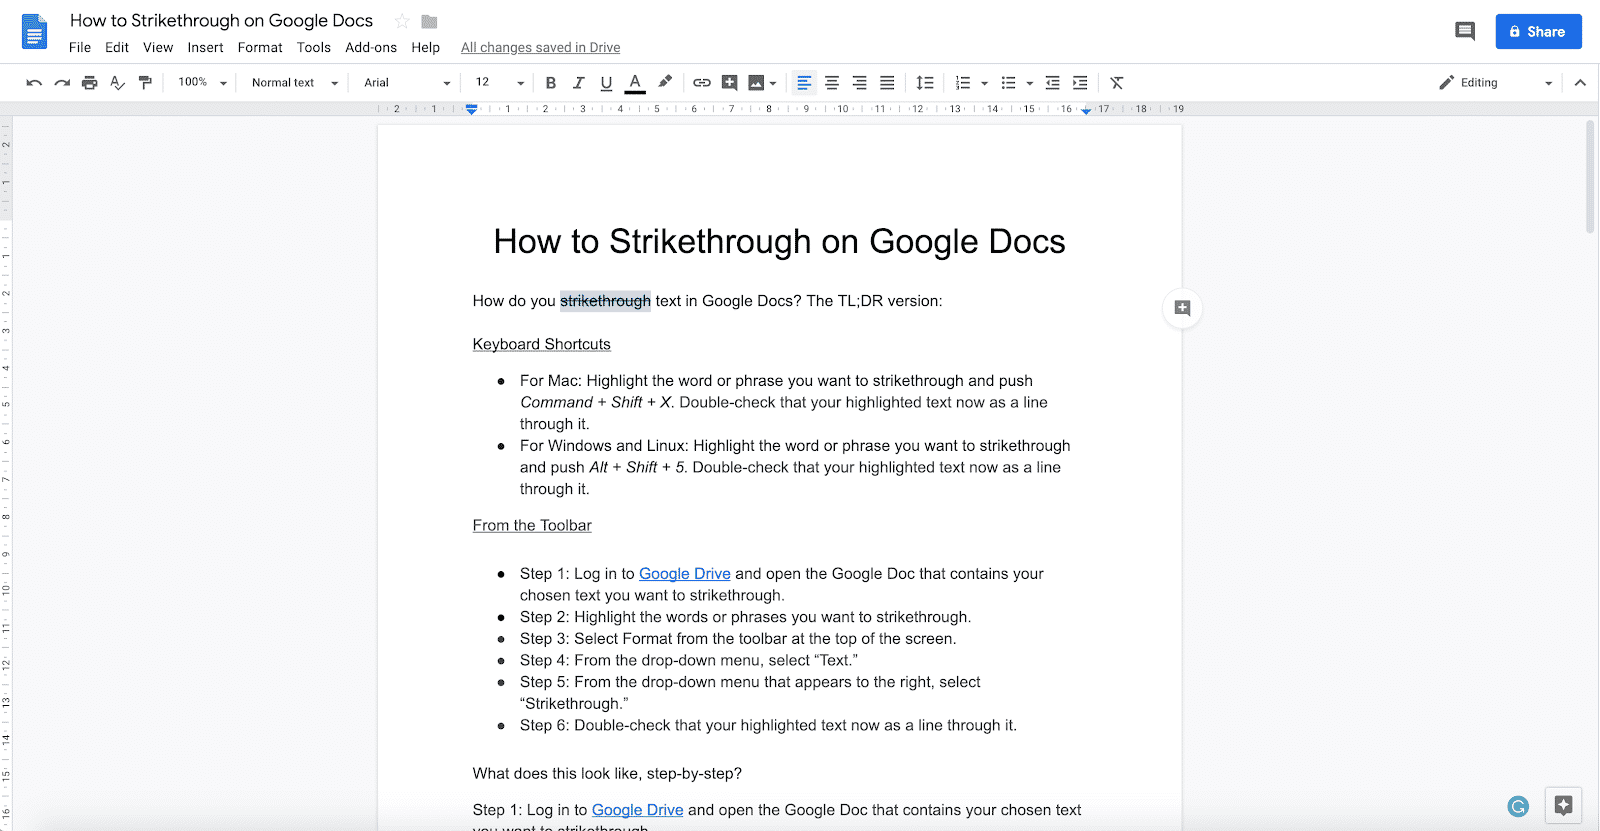Viewport: 1600px width, 831px height.
Task: Open the Editing mode dropdown
Action: point(1496,83)
